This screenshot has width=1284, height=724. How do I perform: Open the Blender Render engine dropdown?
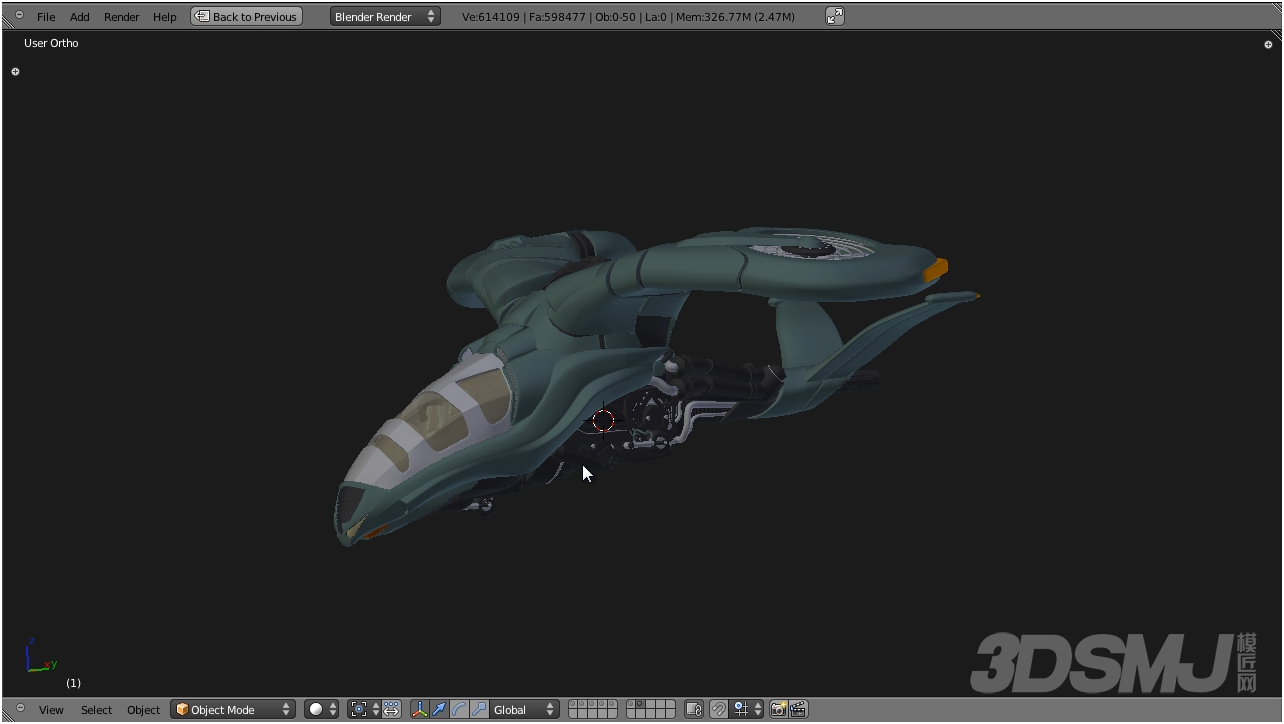(385, 16)
